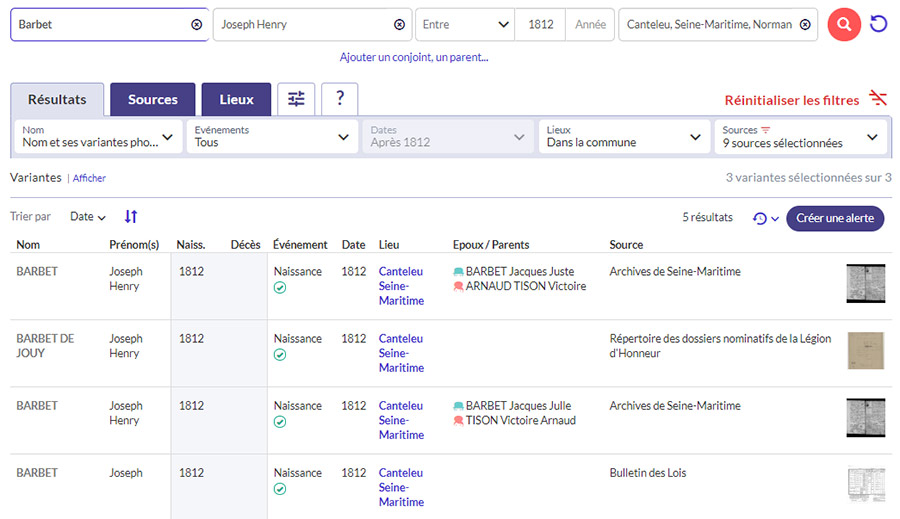
Task: Open the Sources selected filter dropdown
Action: click(x=799, y=137)
